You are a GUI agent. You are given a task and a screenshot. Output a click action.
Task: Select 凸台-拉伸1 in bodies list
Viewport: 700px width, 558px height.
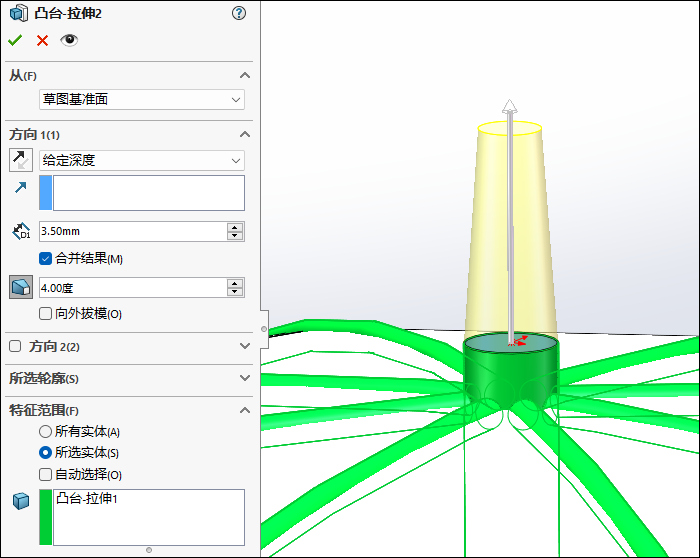coord(87,499)
